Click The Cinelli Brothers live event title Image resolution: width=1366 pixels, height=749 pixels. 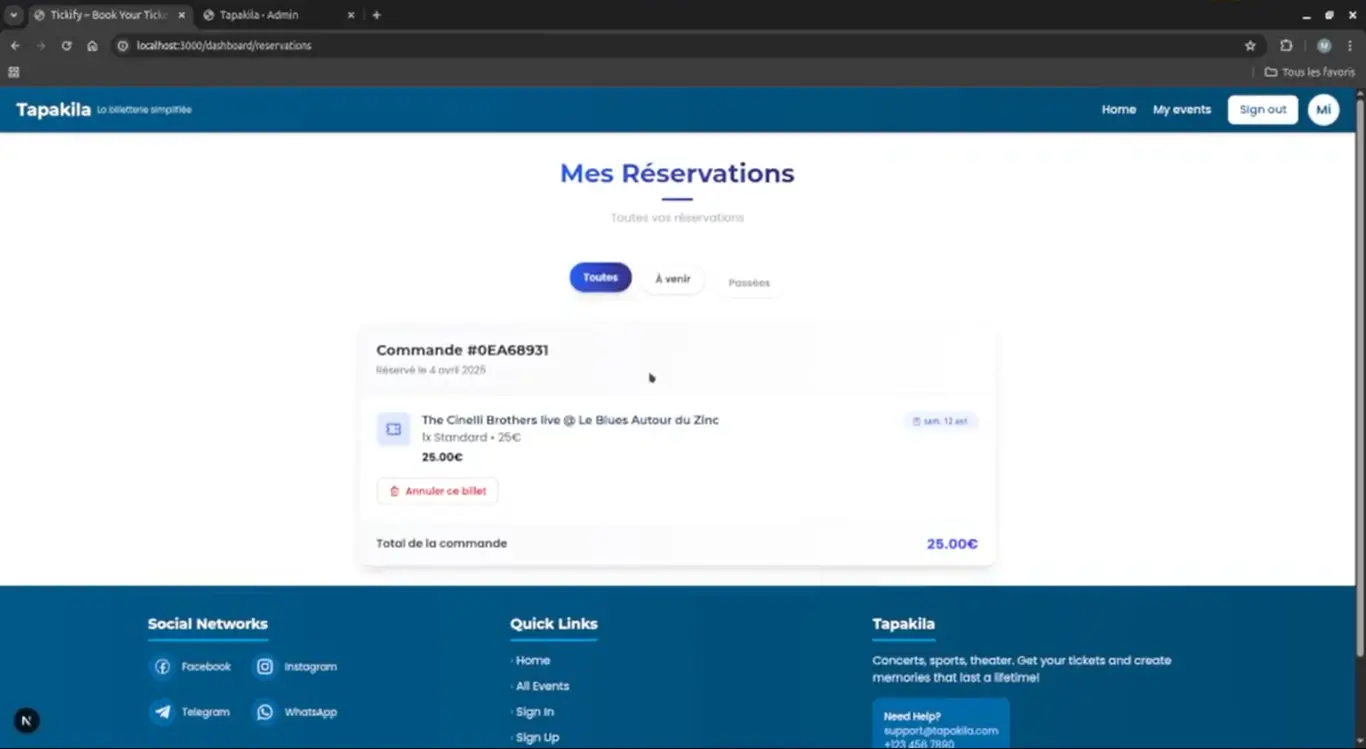coord(570,420)
